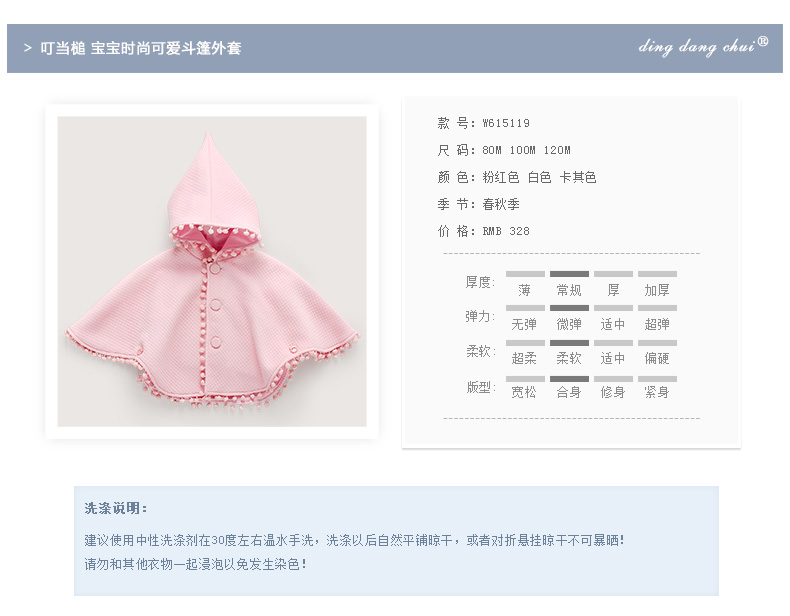Click the 加厚 thickness label

657,290
